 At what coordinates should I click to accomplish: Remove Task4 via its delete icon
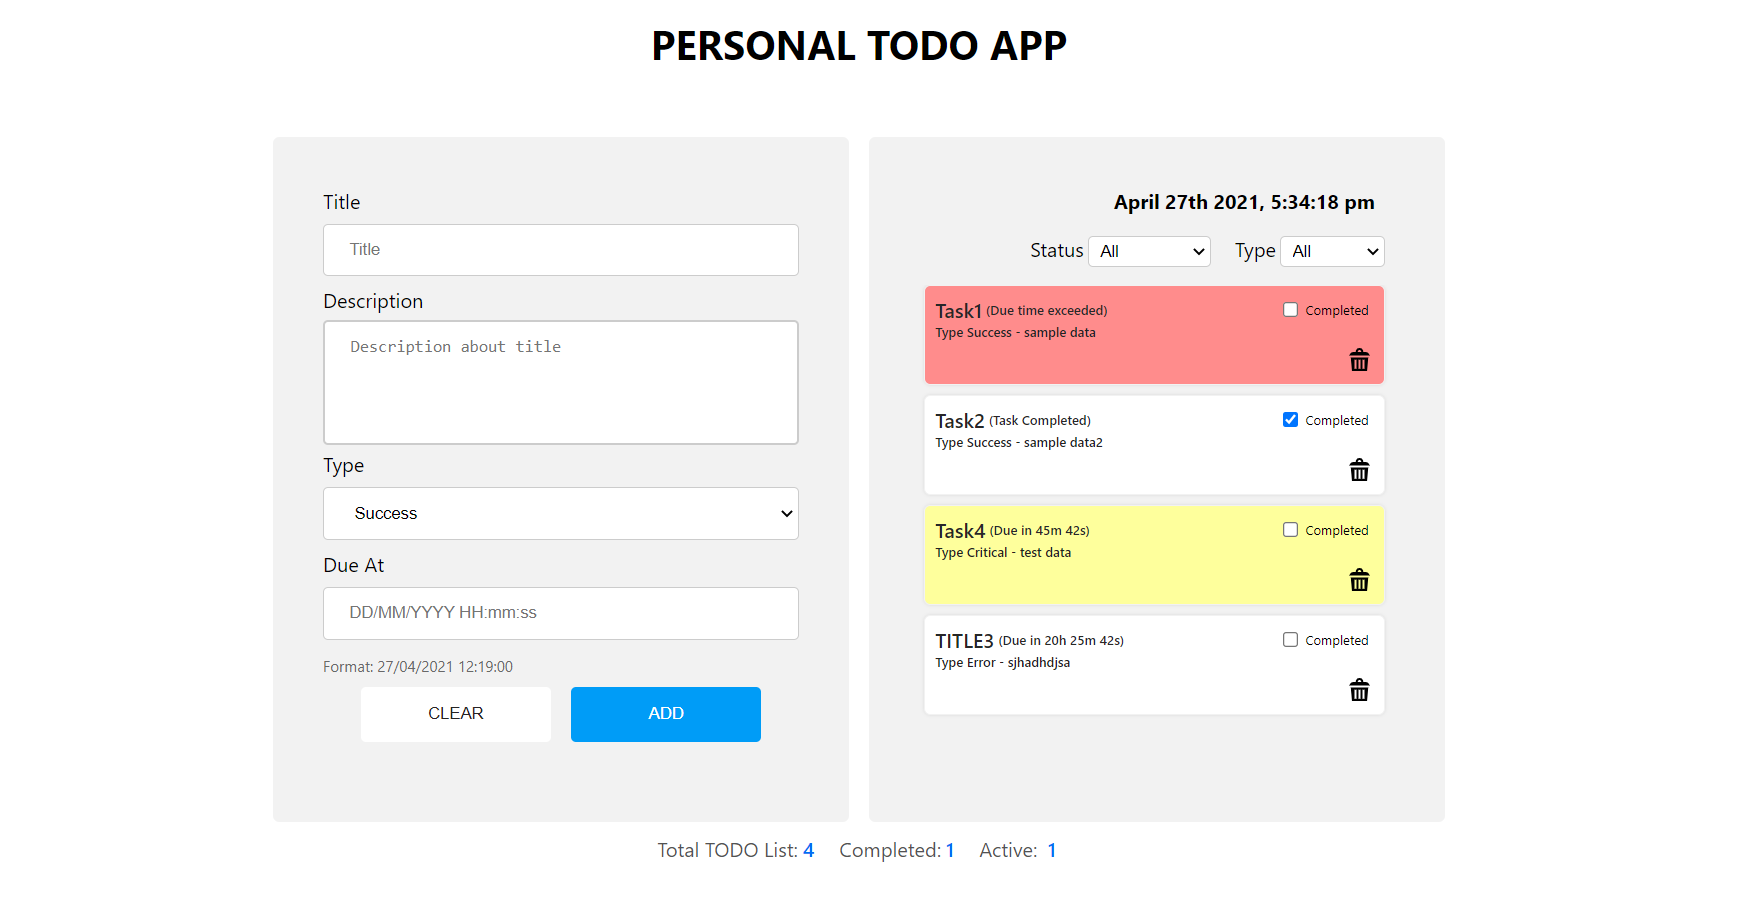coord(1359,580)
